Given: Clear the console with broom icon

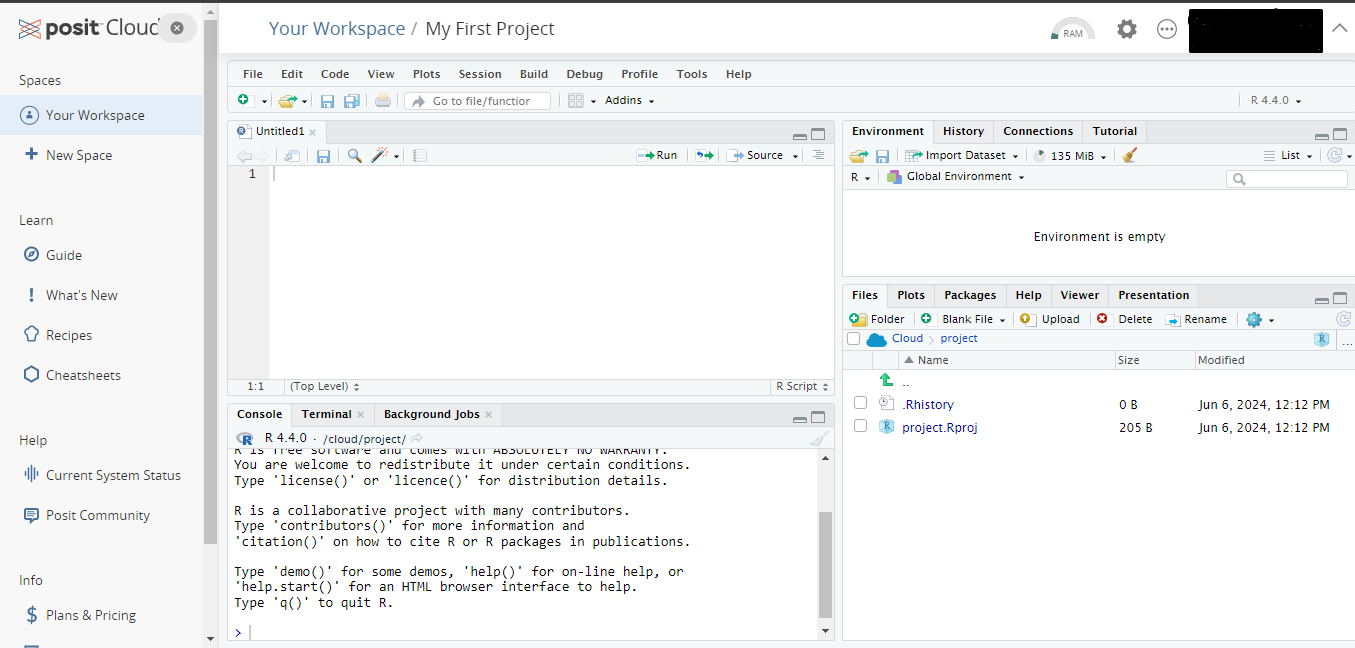Looking at the screenshot, I should 819,439.
